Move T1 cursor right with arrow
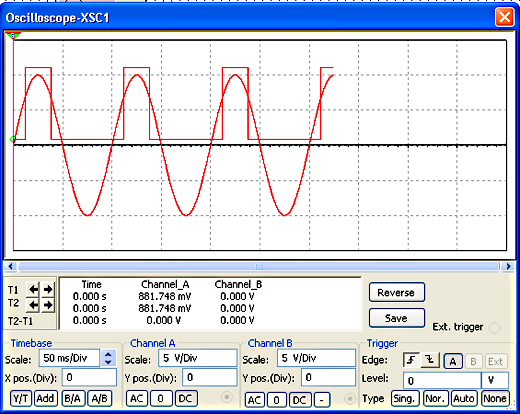 tap(48, 289)
